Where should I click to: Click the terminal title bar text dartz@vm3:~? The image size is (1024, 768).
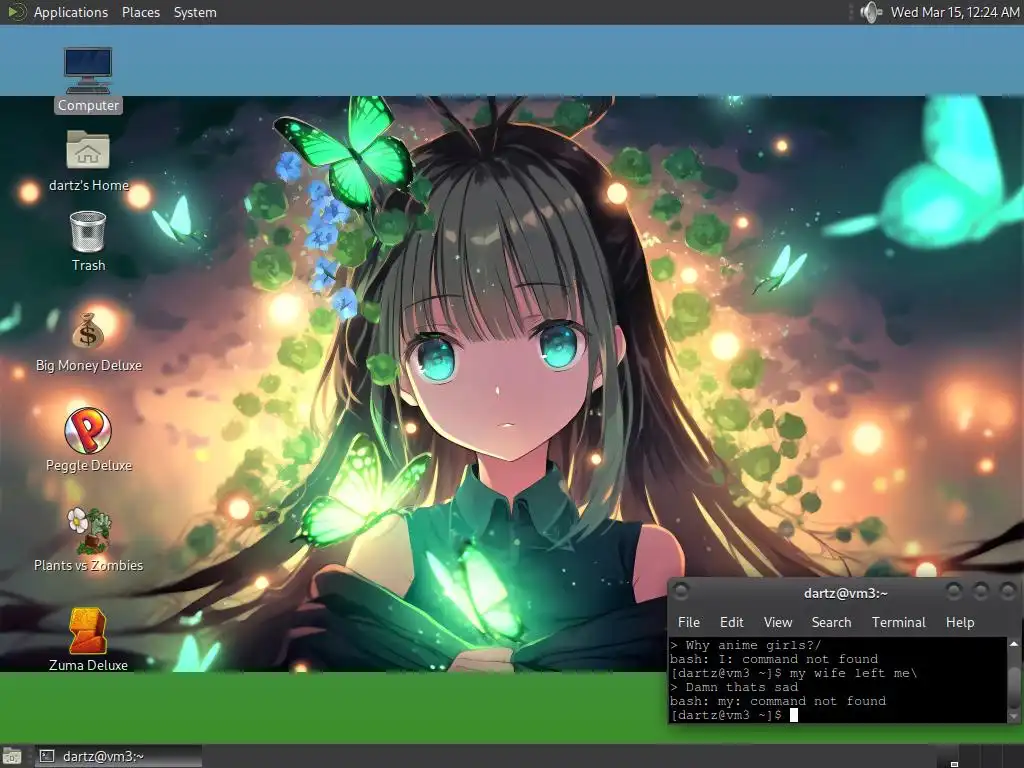(845, 593)
